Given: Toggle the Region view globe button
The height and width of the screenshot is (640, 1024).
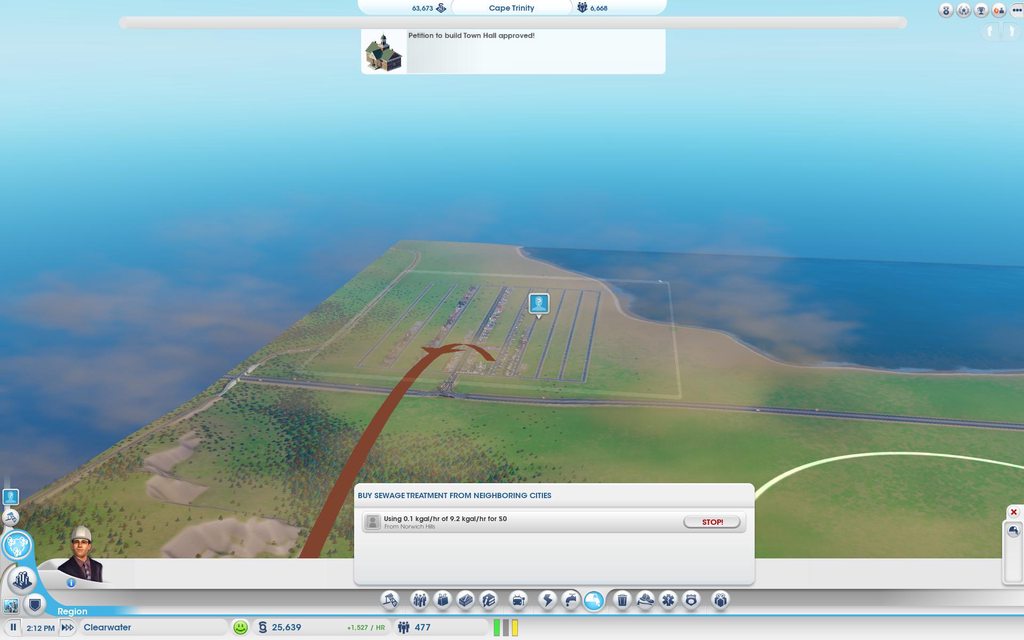Looking at the screenshot, I should pos(18,546).
